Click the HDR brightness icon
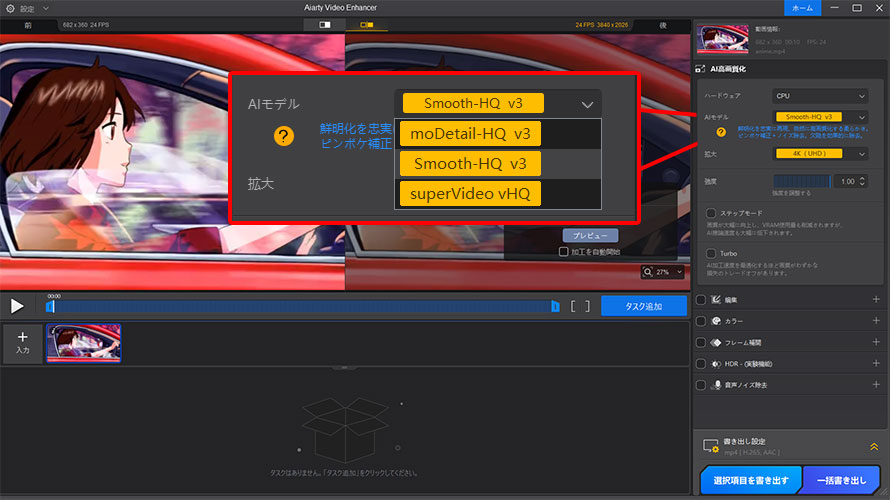Screen dimensions: 890x500 click(716, 364)
